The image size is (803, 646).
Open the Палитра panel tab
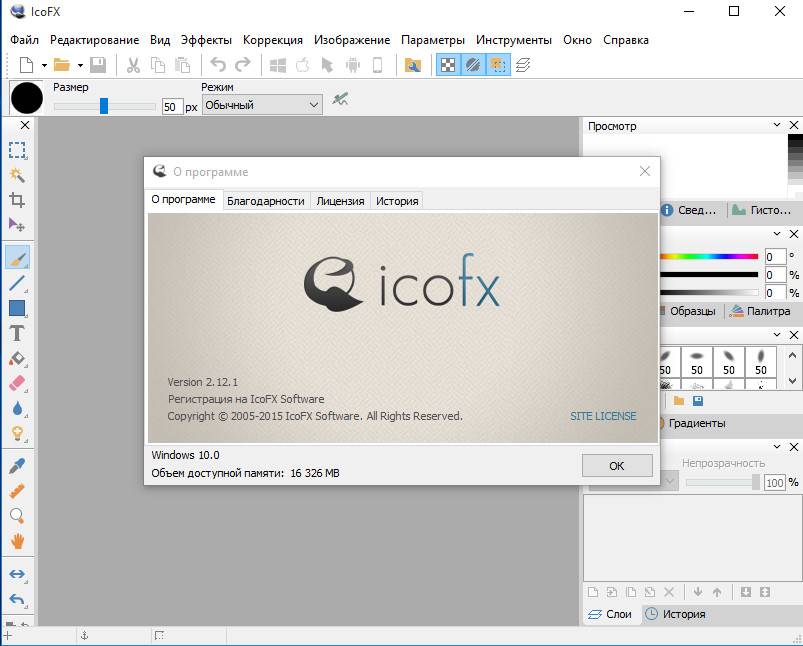760,311
